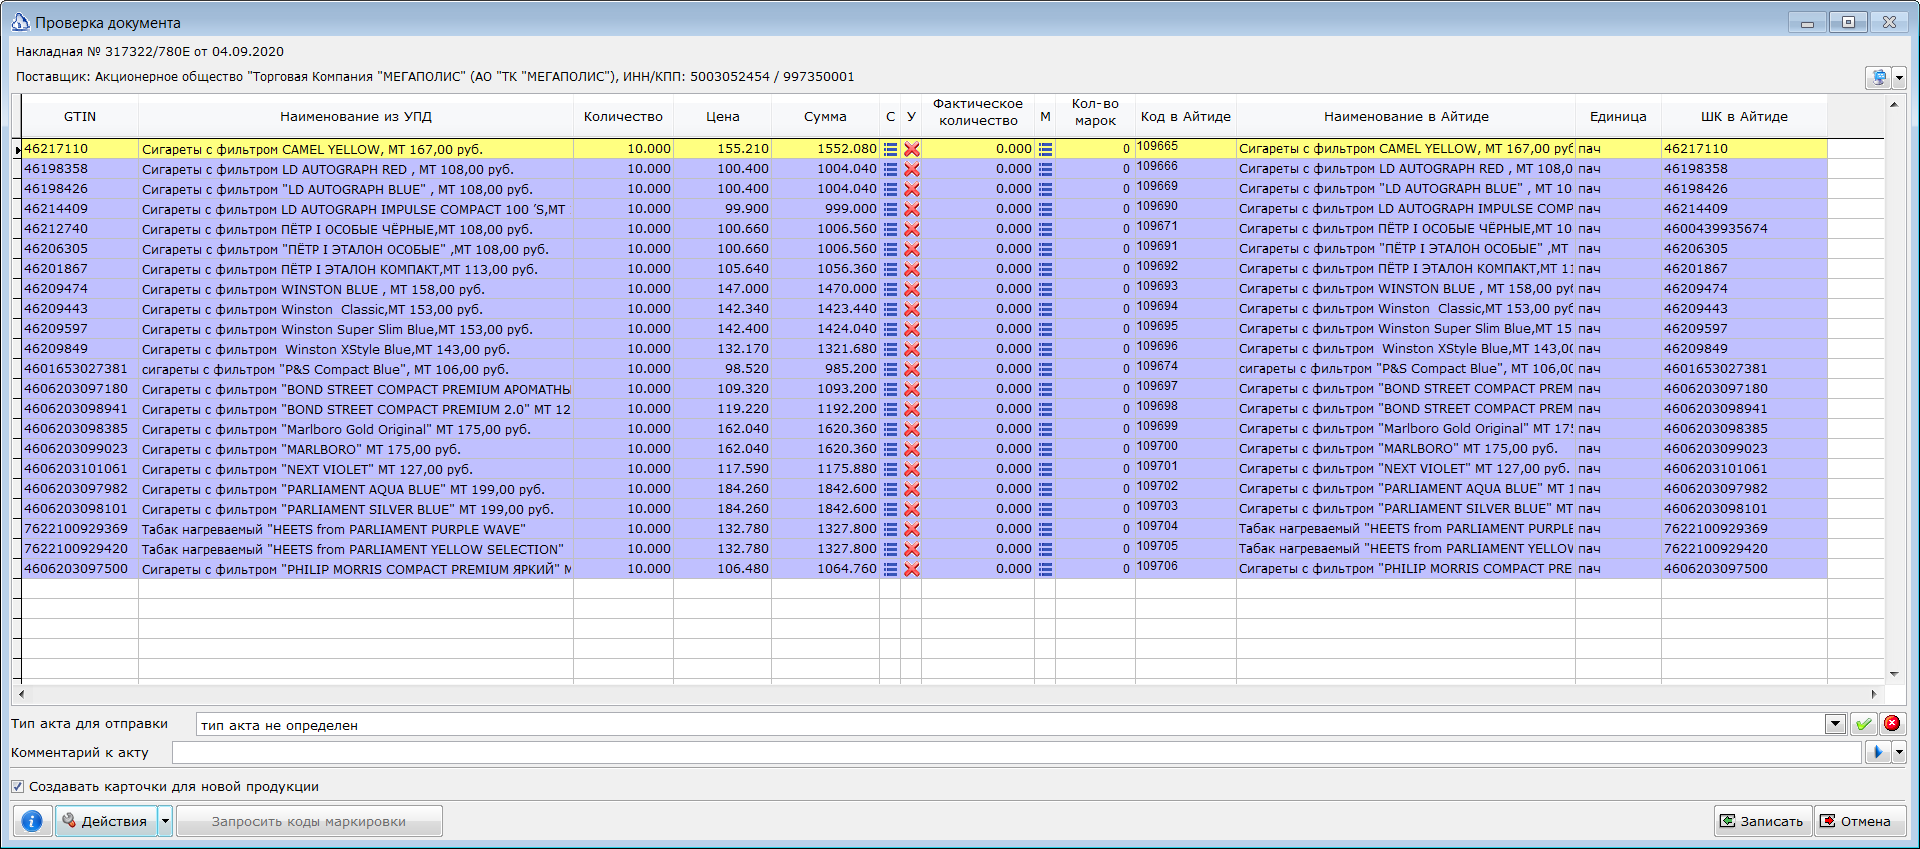Open the M marks icon for PHILIP MORRIS COMPACT PREMIUM
1920x849 pixels.
pos(1045,569)
